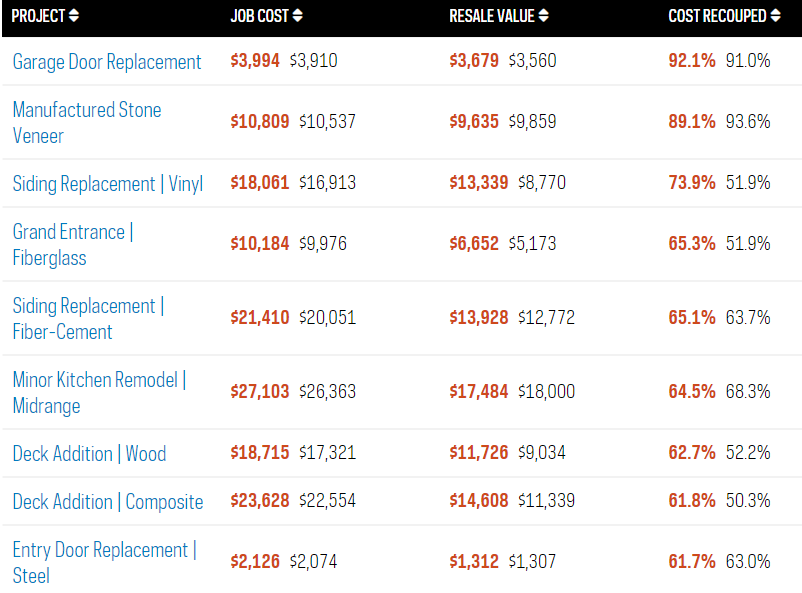Select the 62.7% cost recouped value

(692, 453)
